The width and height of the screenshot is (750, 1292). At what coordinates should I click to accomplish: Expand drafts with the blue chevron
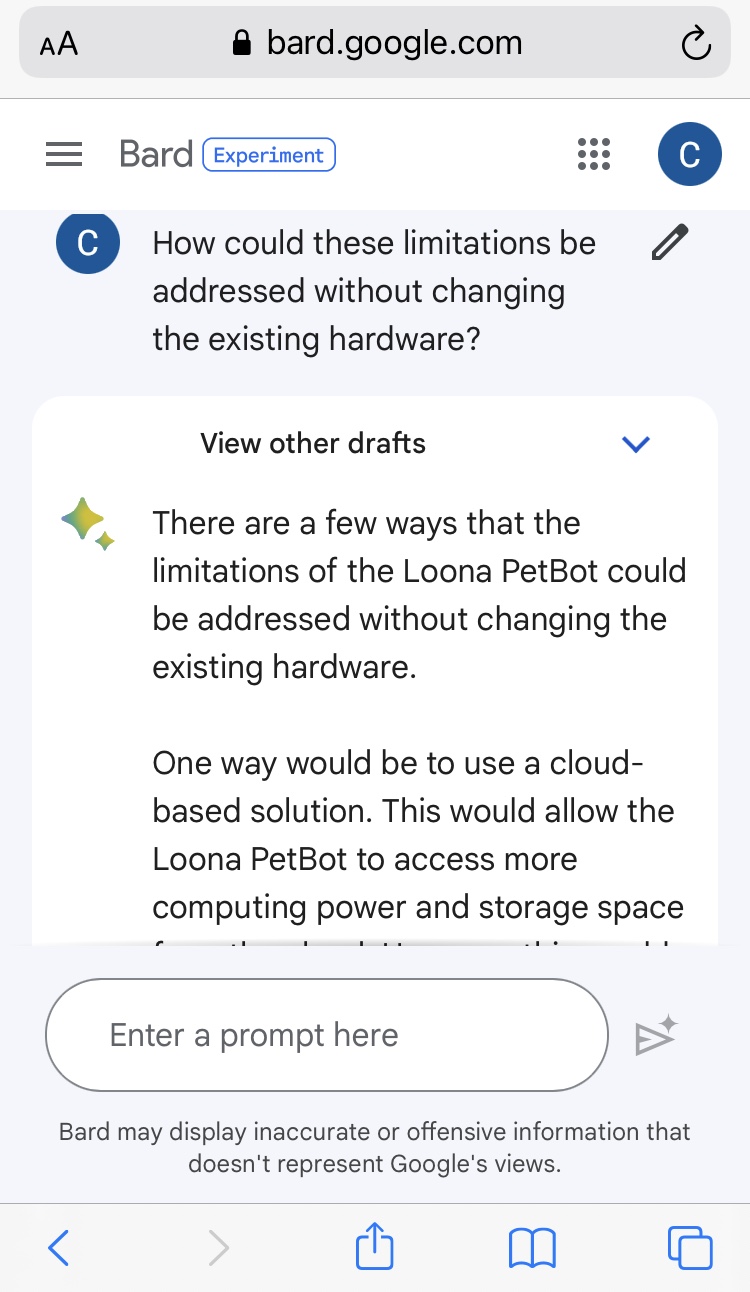click(x=636, y=444)
